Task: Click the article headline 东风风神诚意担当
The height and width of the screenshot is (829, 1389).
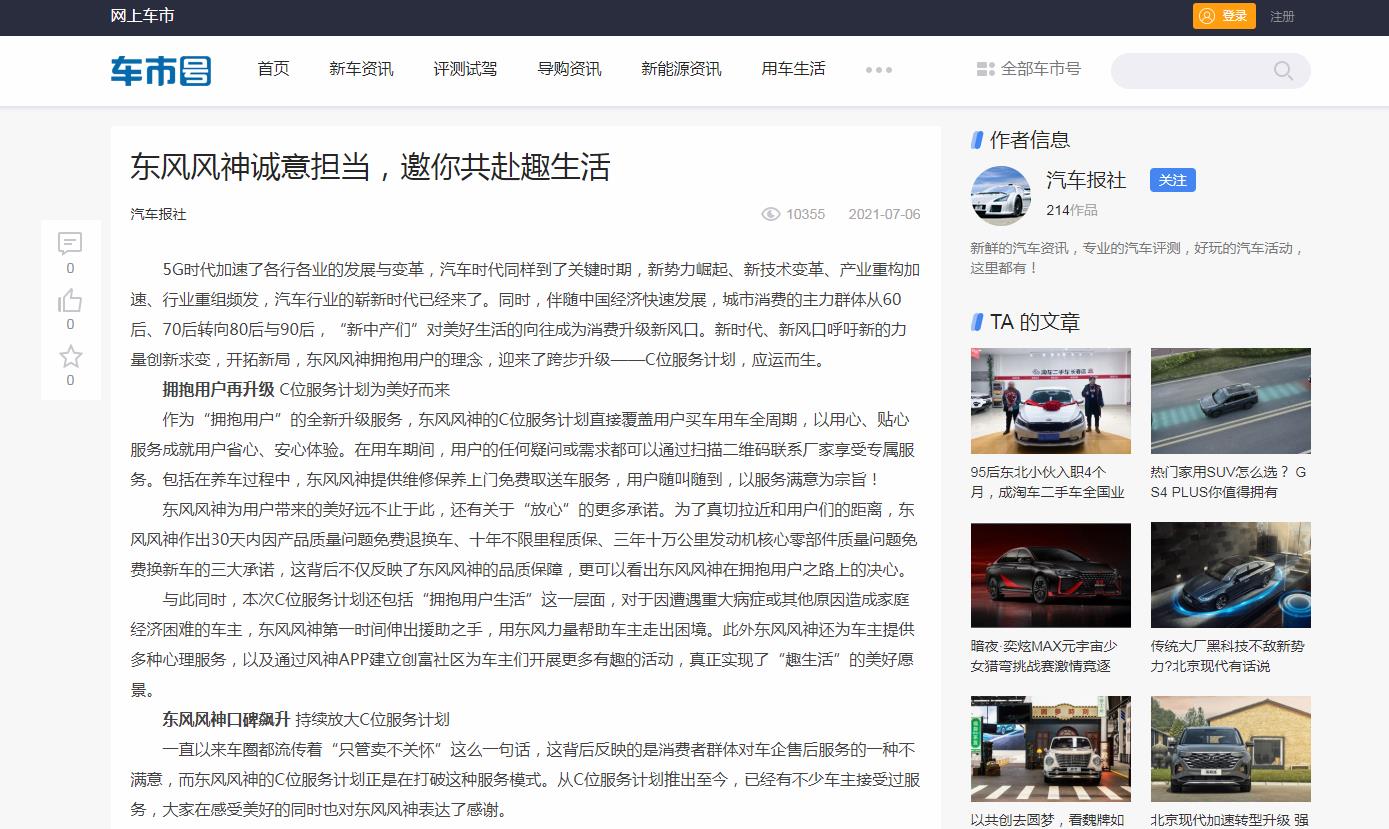Action: click(x=370, y=167)
